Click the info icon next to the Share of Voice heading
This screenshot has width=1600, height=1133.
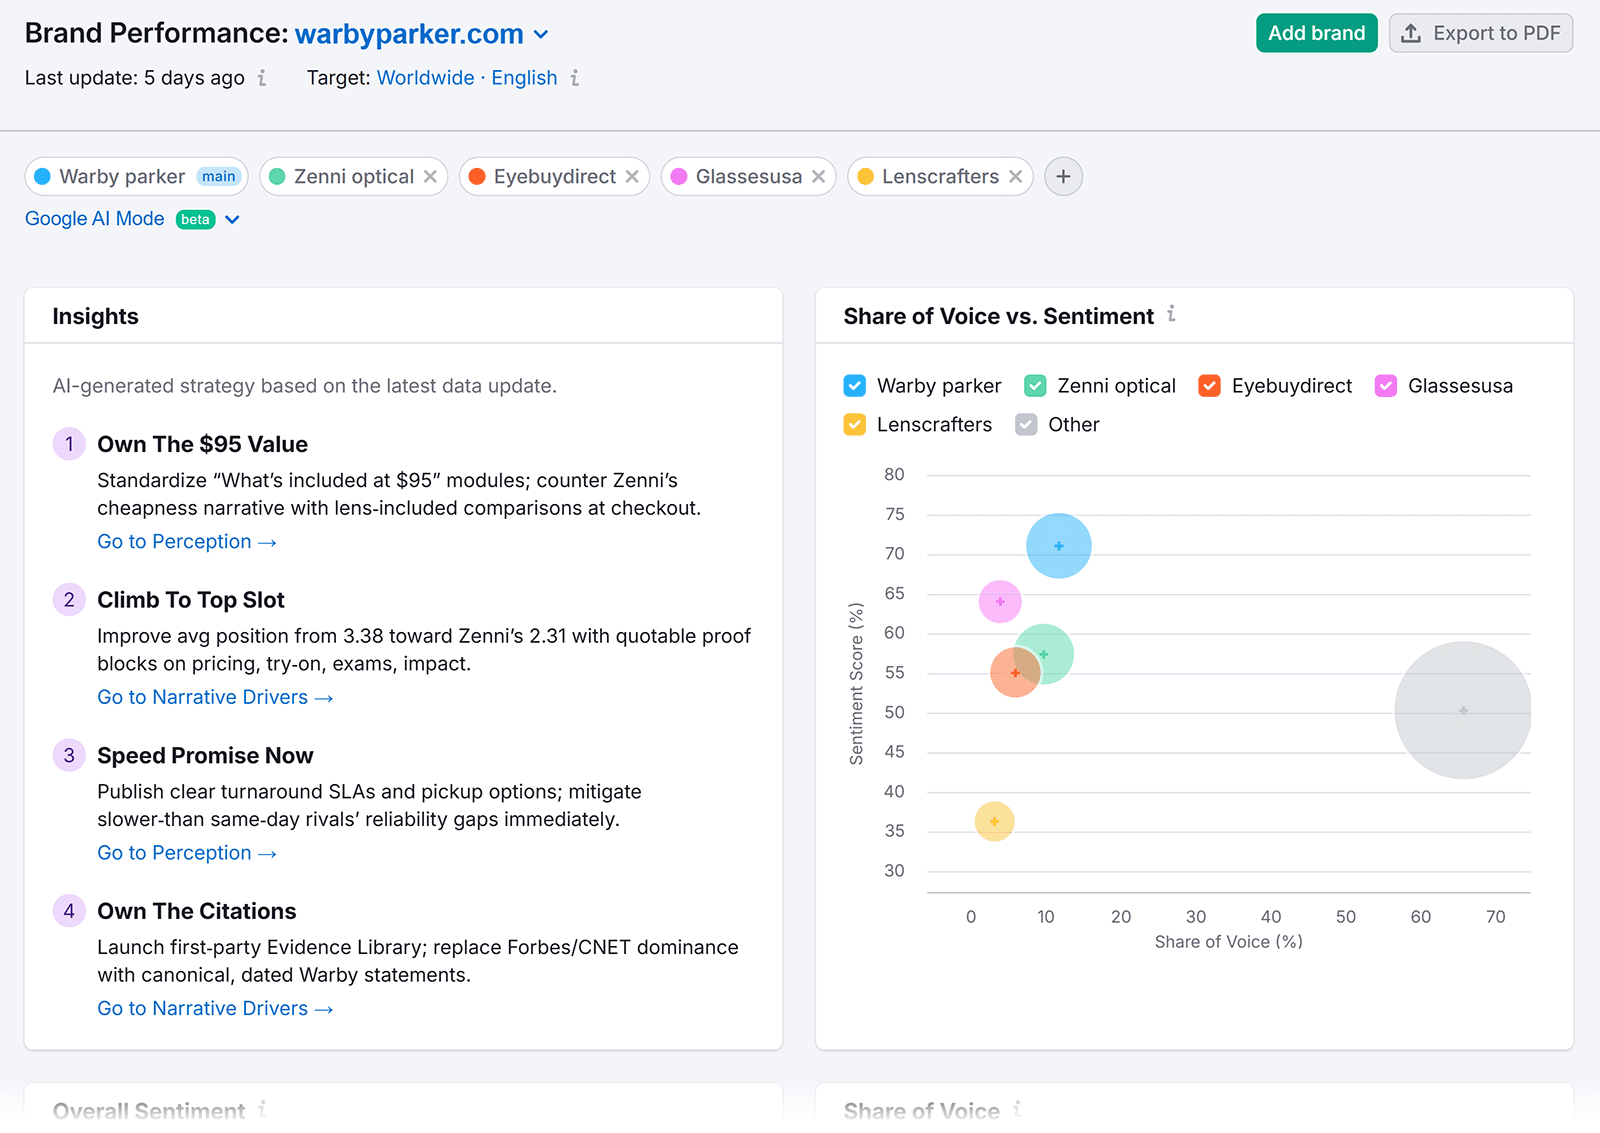[x=1017, y=1109]
